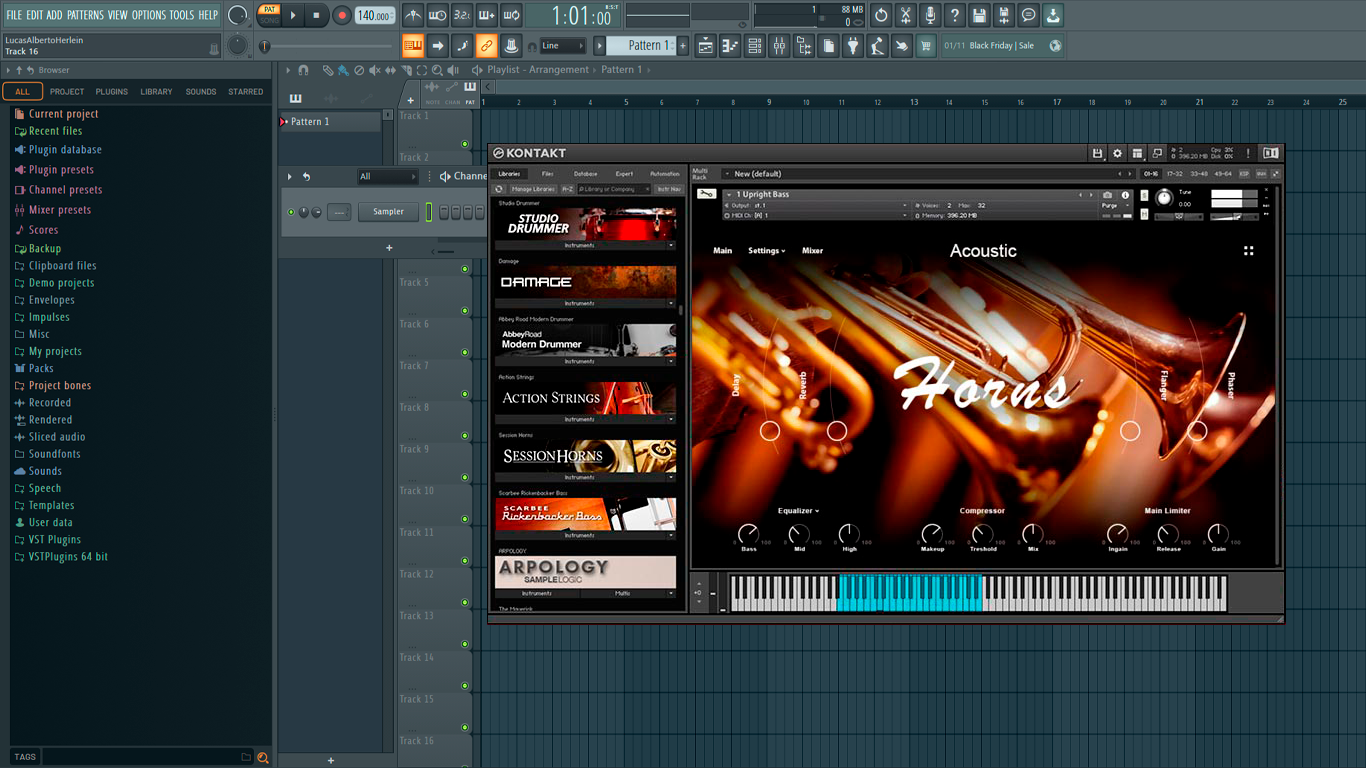Click the Sampler channel button
This screenshot has height=768, width=1366.
coord(388,212)
